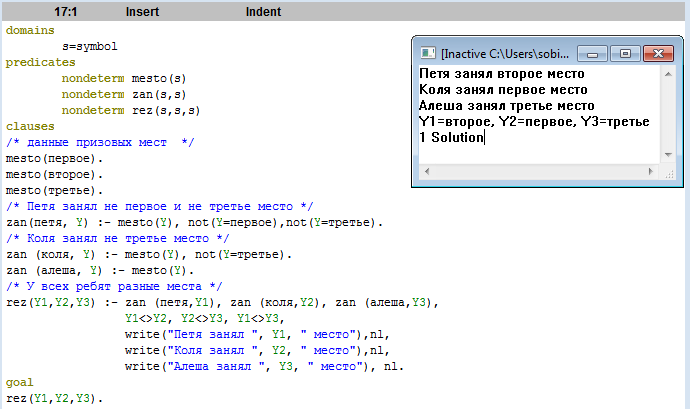
Task: Click the 'zan(петя, Y)' rule line
Action: pyautogui.click(x=195, y=223)
